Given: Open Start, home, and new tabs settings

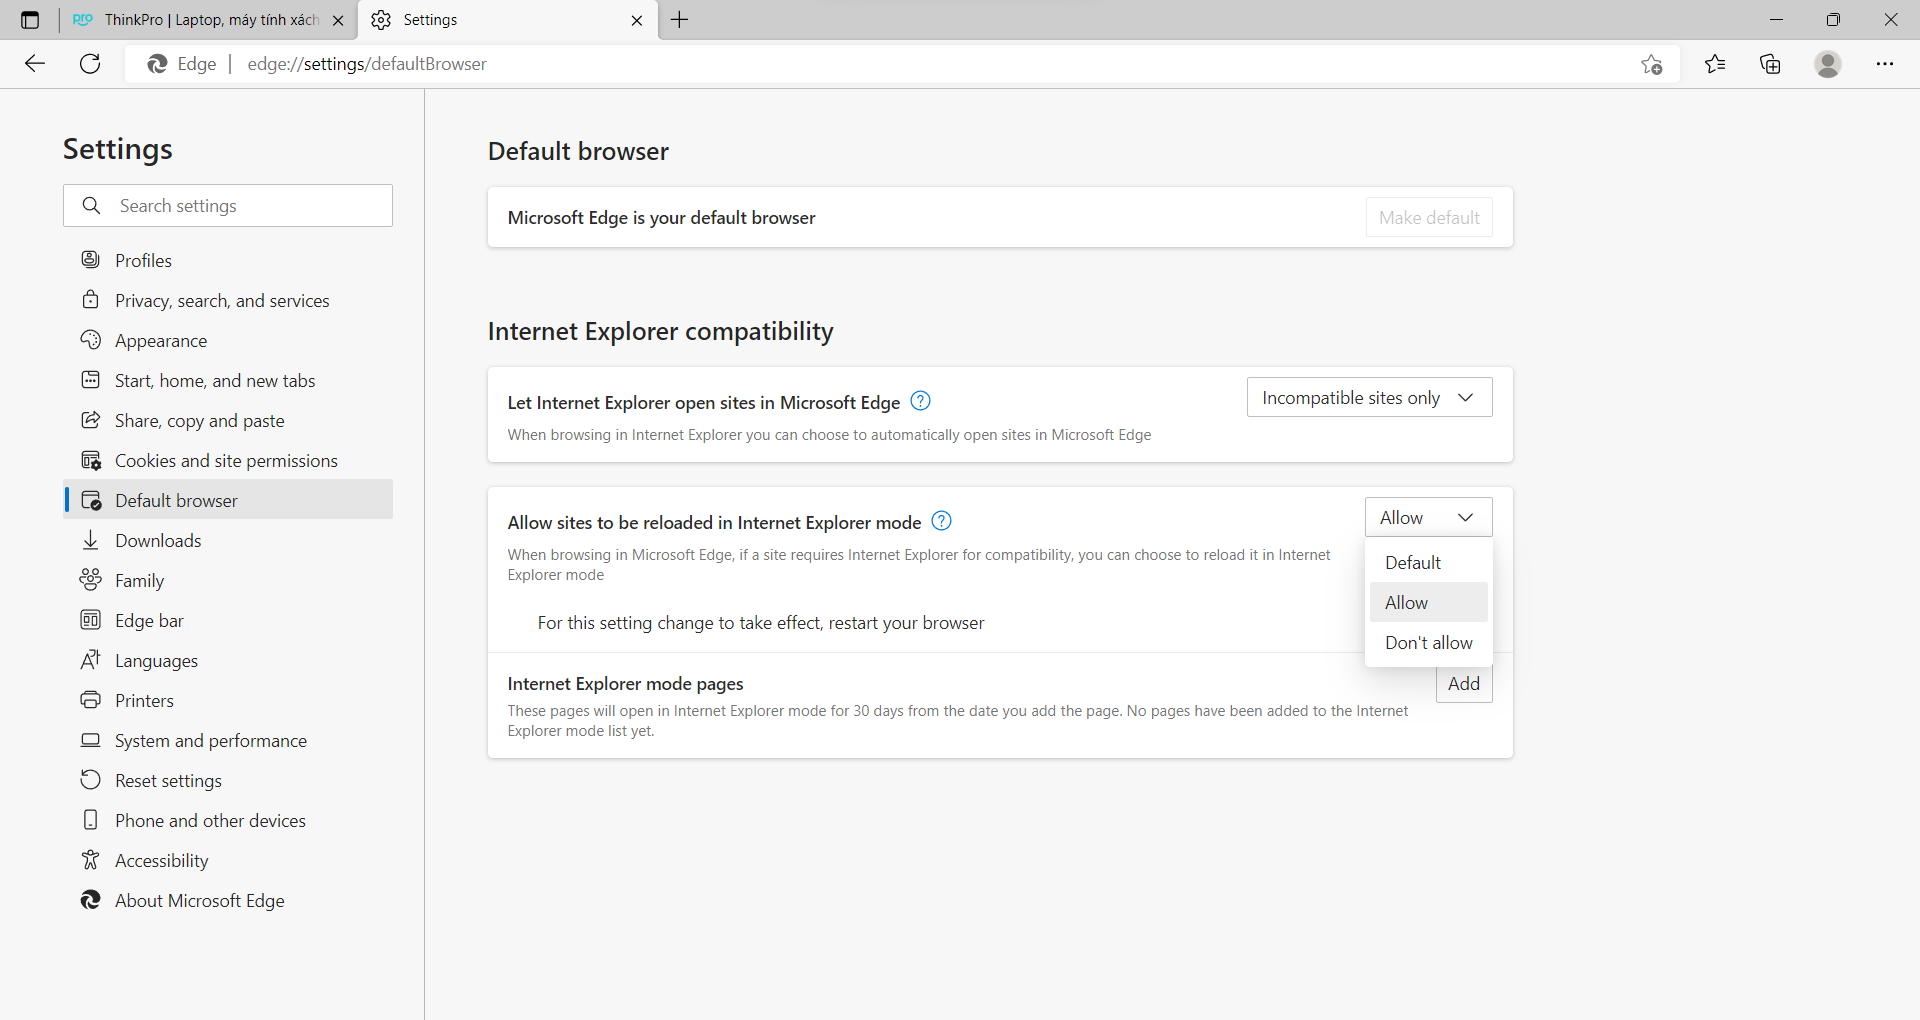Looking at the screenshot, I should coord(228,380).
